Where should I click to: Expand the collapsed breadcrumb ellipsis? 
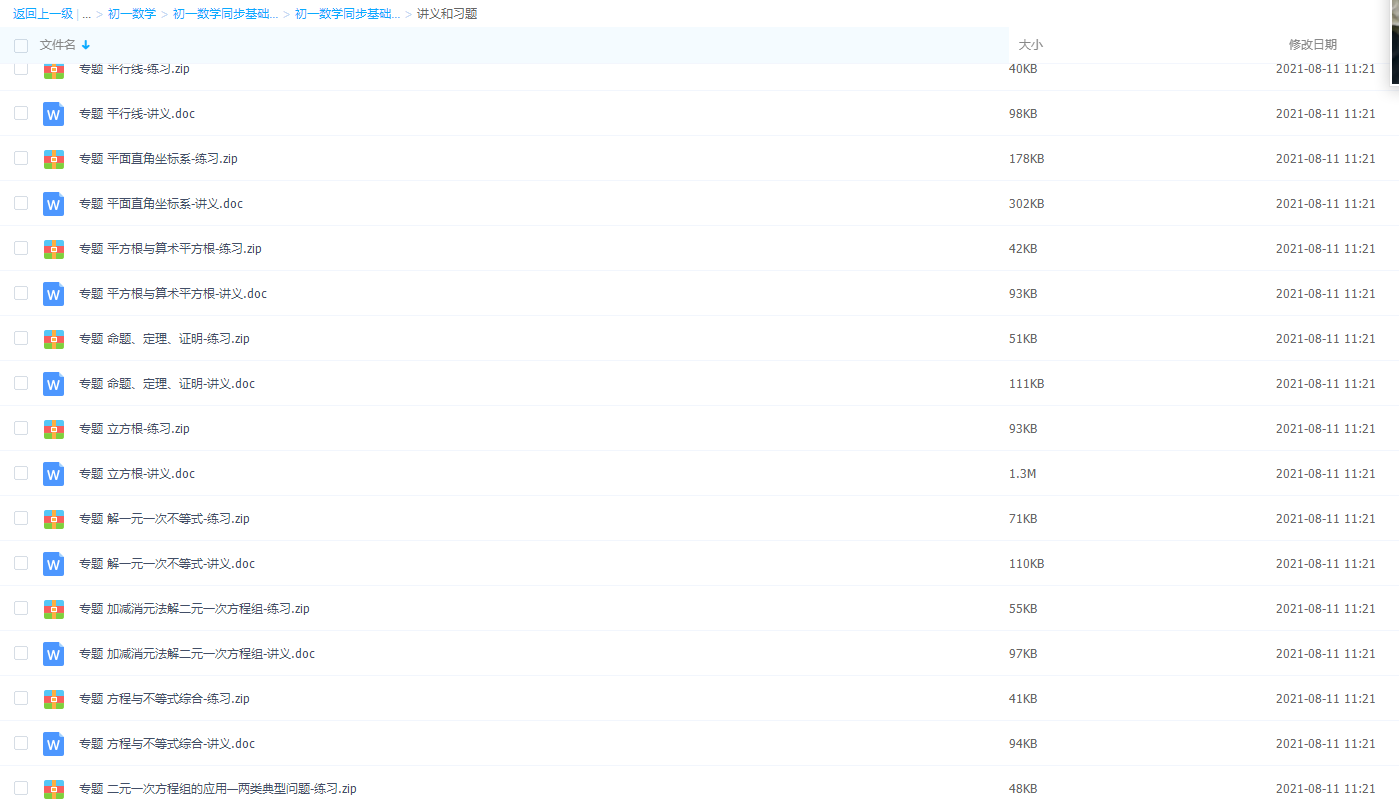(87, 14)
